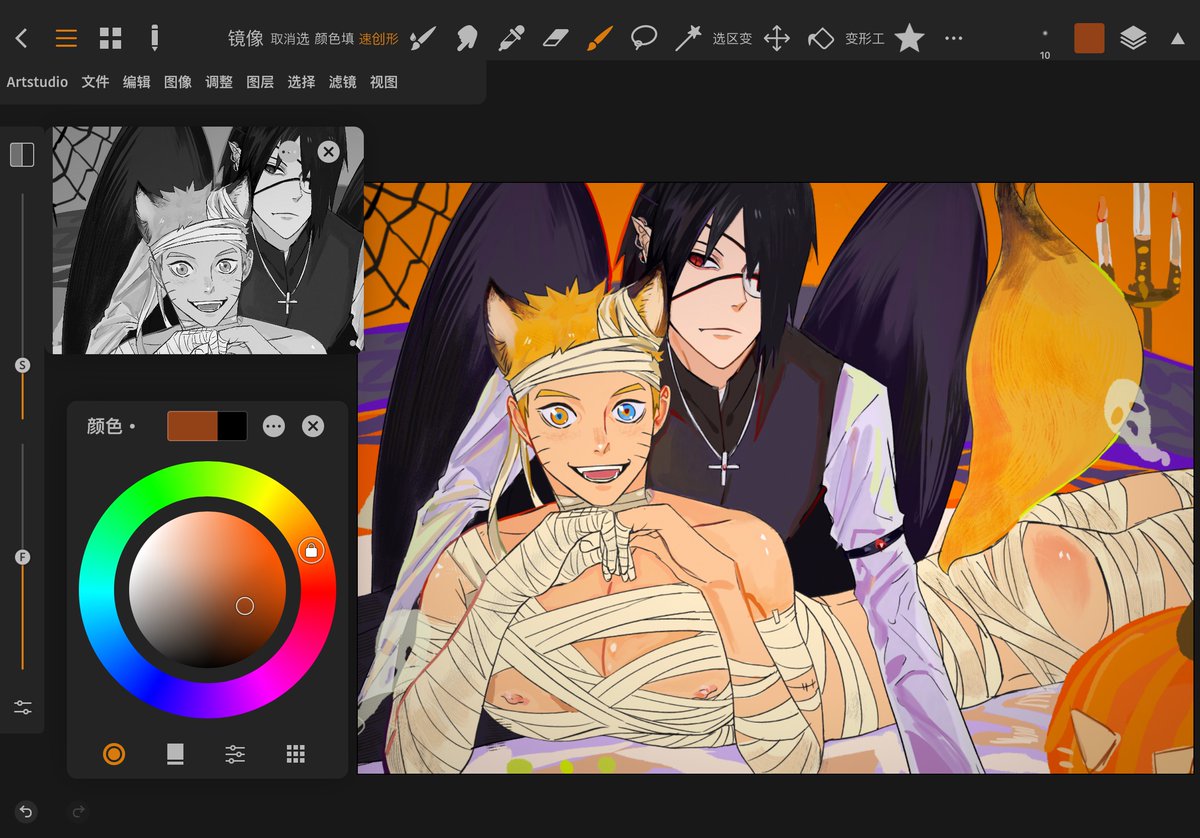Click the grayscale reference thumbnail image
The width and height of the screenshot is (1200, 838).
(x=208, y=240)
